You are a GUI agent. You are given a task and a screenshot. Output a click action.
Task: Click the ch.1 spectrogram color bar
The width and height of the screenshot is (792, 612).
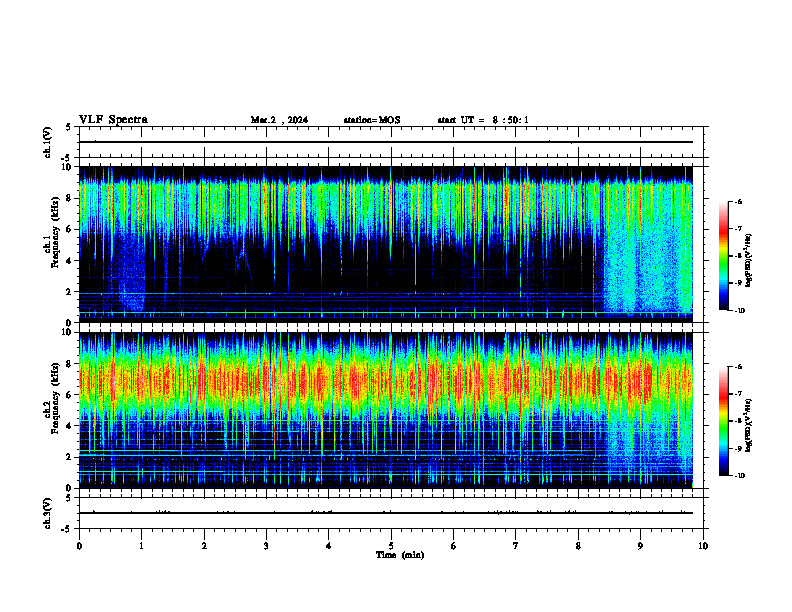click(x=724, y=256)
